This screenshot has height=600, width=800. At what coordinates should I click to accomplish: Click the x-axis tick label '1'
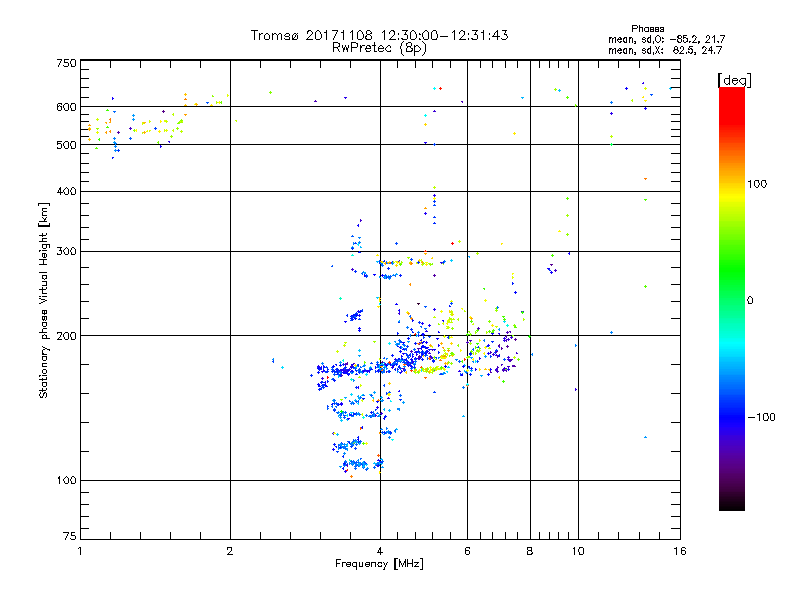[80, 551]
